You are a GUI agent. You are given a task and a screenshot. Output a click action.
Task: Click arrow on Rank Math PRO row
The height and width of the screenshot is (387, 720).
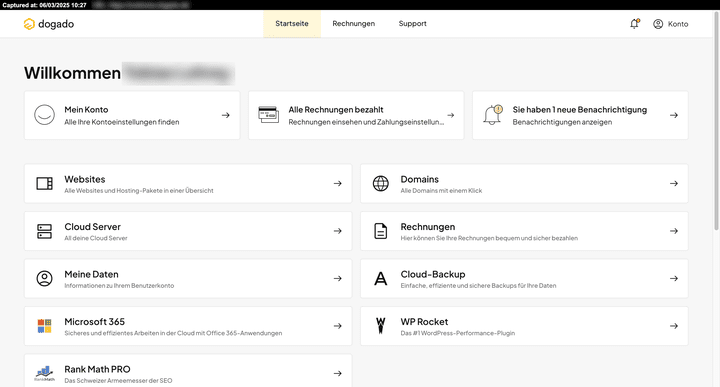(x=338, y=373)
